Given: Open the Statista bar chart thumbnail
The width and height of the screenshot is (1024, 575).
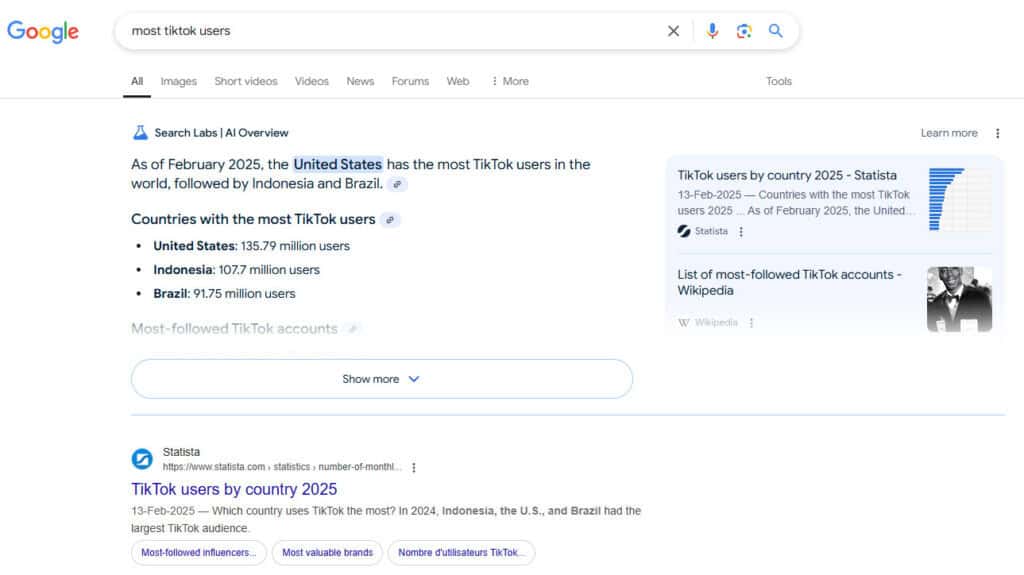Looking at the screenshot, I should [959, 200].
